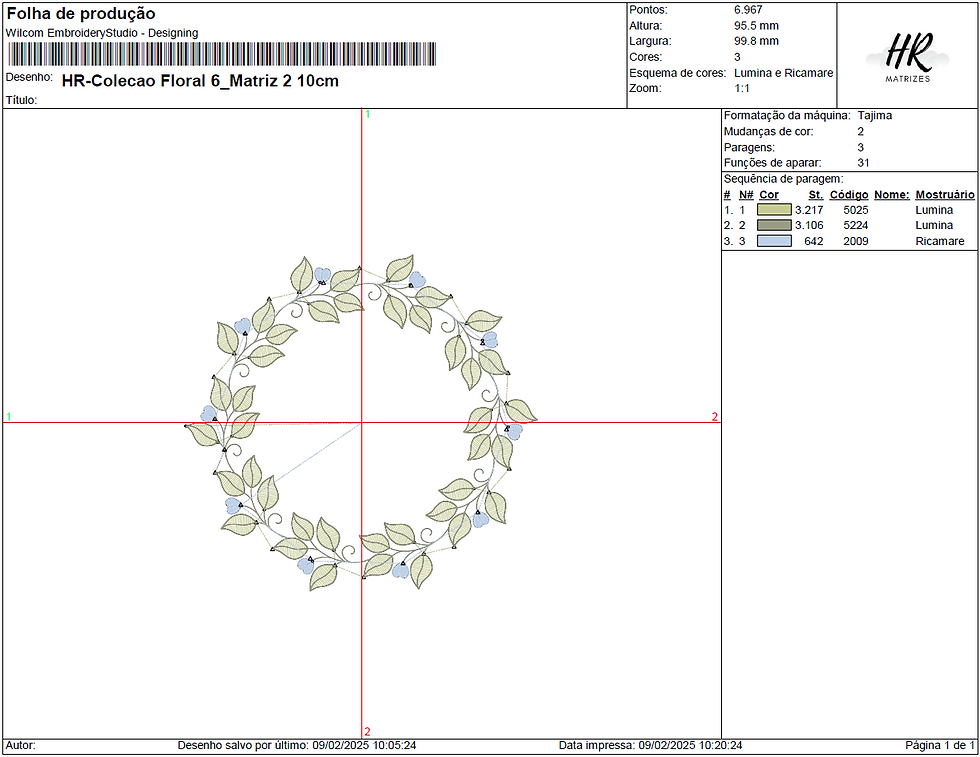Click machine format value 'Tajima'
The image size is (980, 757).
coord(875,116)
